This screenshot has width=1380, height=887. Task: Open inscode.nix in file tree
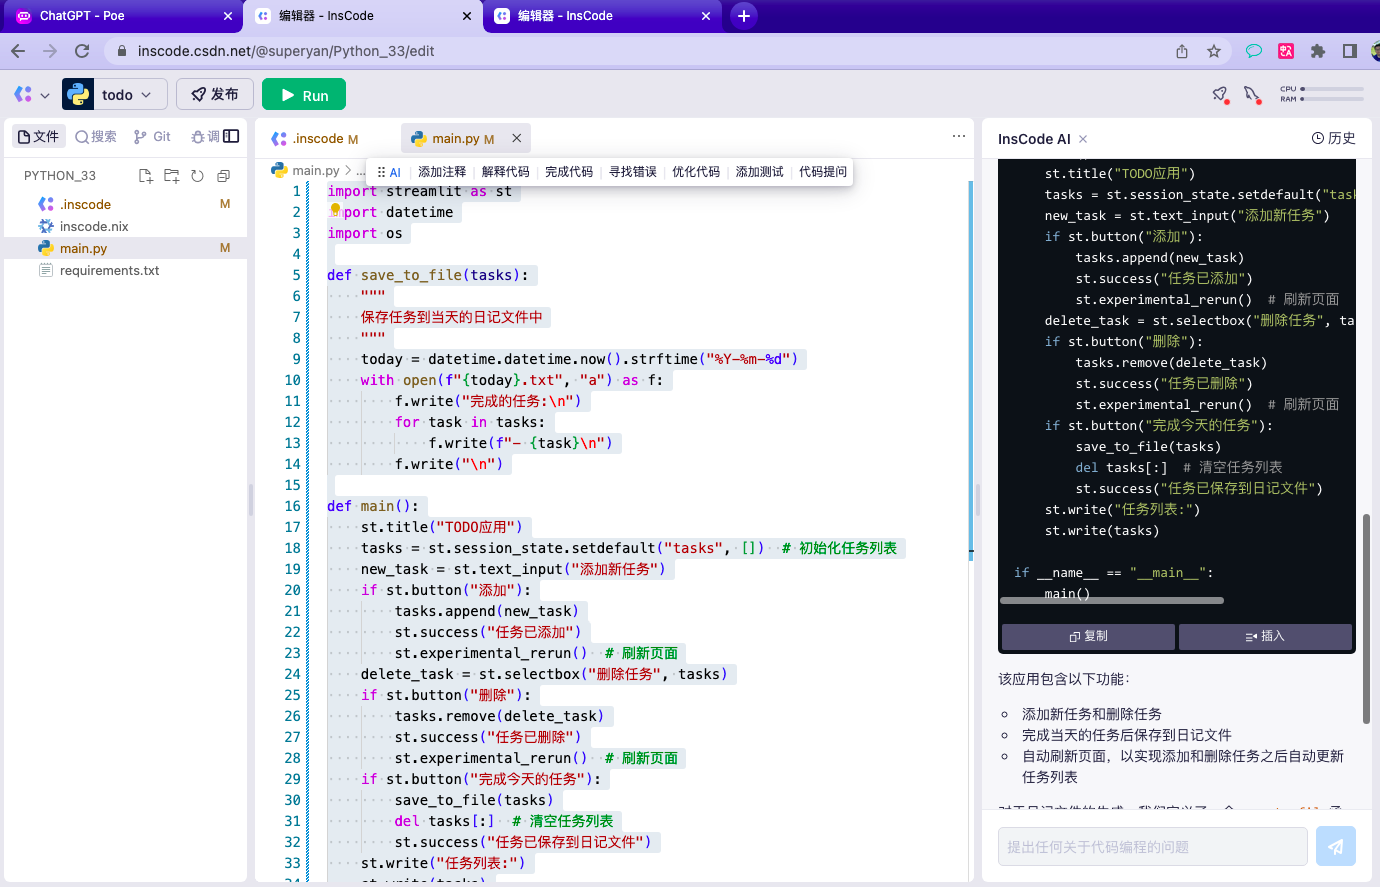(x=126, y=226)
